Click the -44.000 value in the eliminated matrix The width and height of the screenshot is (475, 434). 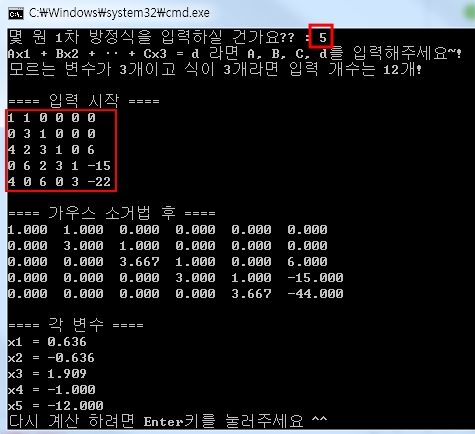click(315, 294)
